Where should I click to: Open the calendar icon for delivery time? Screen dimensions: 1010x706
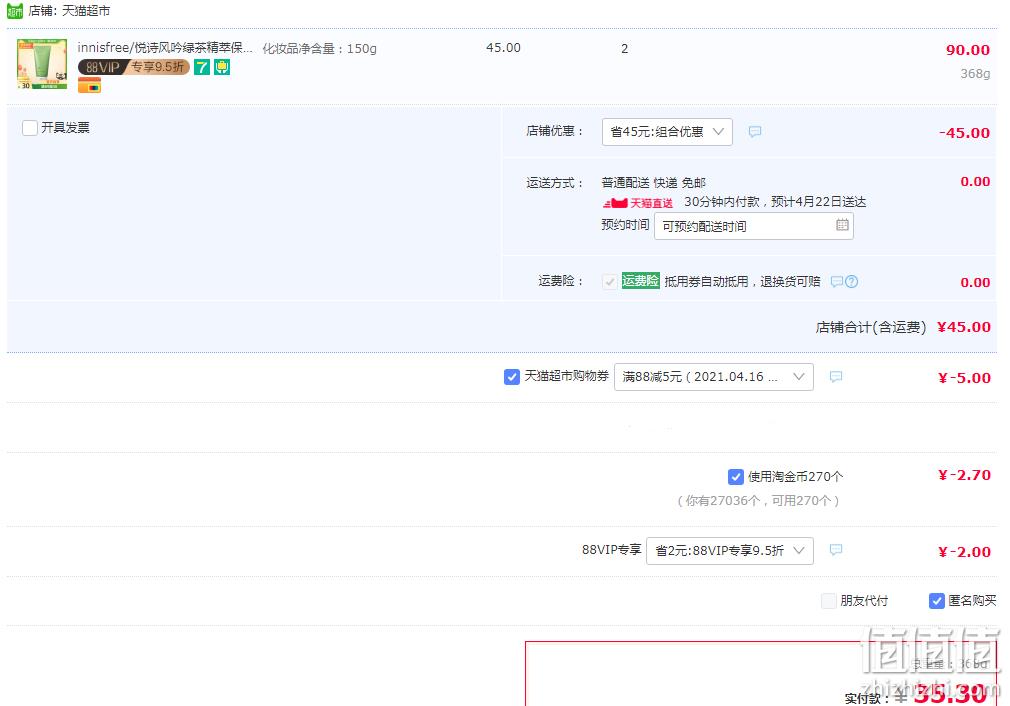pos(842,225)
